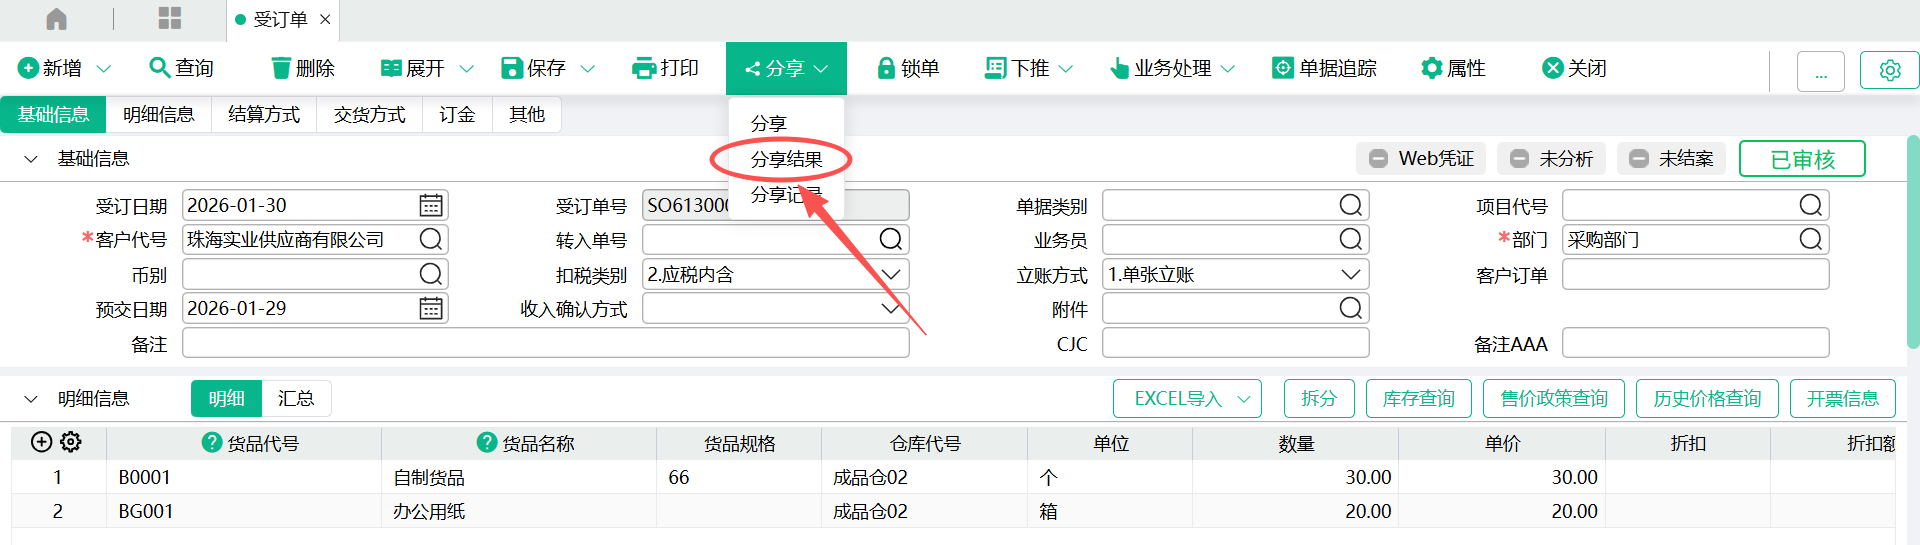Open calendar picker for 受订日期
This screenshot has width=1920, height=545.
[x=431, y=206]
